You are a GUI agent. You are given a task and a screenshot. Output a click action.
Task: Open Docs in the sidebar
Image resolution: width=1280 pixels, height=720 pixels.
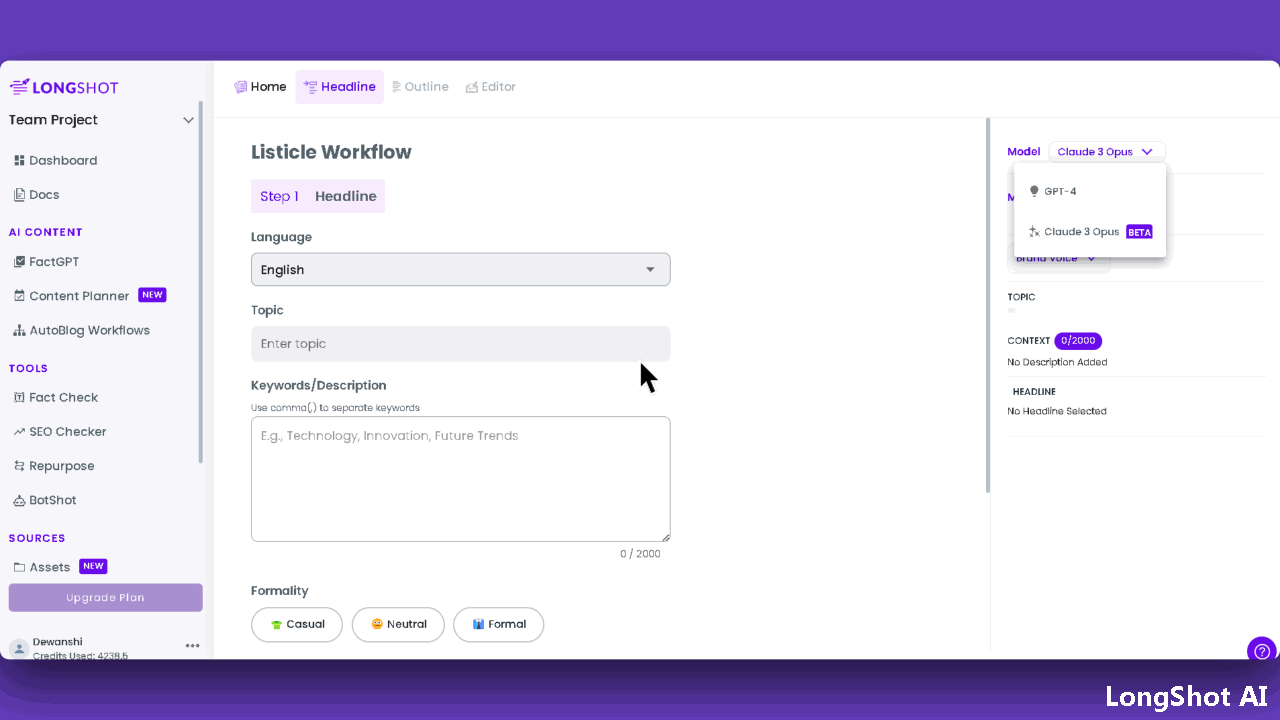click(x=36, y=195)
